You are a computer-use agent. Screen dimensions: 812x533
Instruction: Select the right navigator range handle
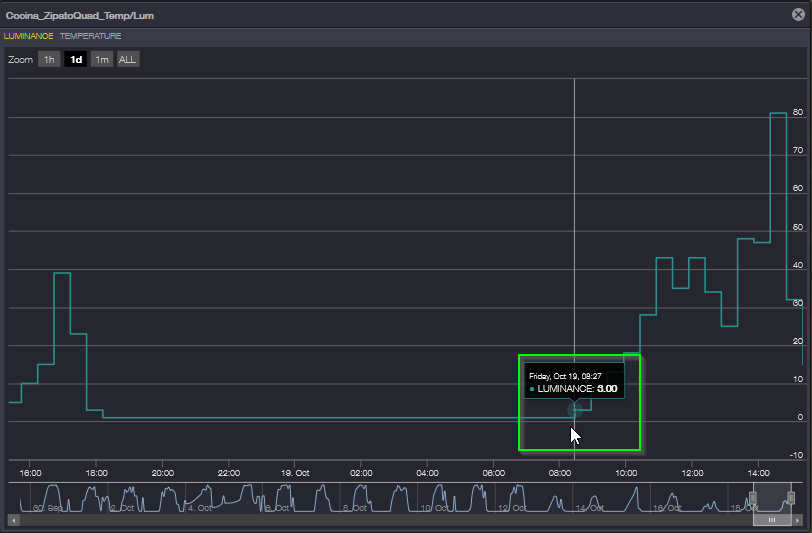tap(791, 498)
